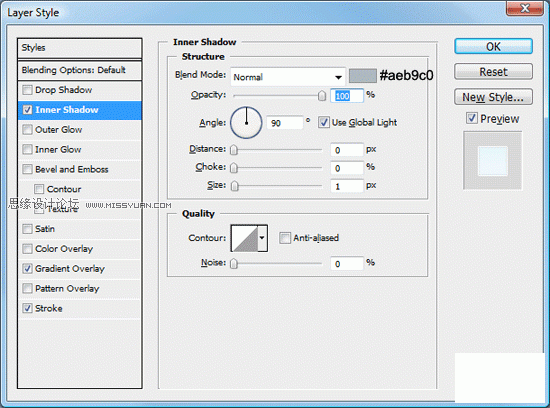Enable the Drop Shadow checkbox

[x=27, y=90]
